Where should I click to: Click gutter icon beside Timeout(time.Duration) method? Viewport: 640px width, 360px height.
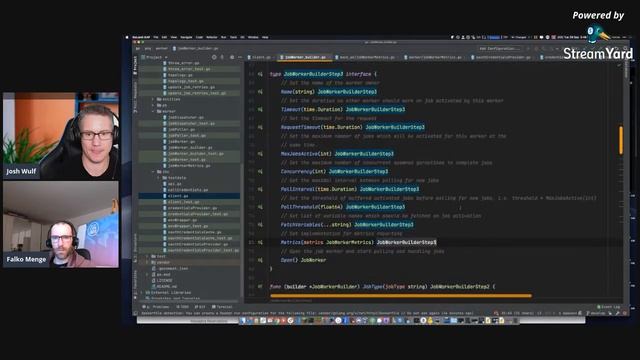260,109
